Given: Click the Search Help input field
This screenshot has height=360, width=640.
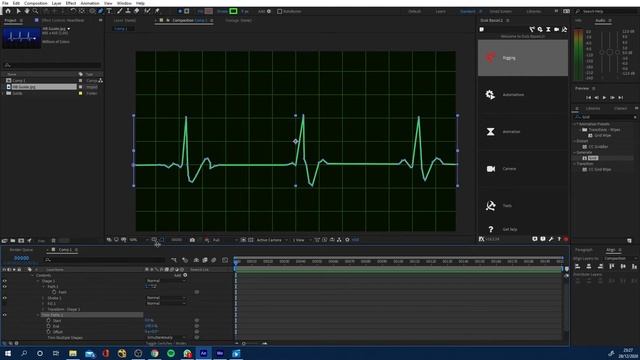Looking at the screenshot, I should [607, 11].
